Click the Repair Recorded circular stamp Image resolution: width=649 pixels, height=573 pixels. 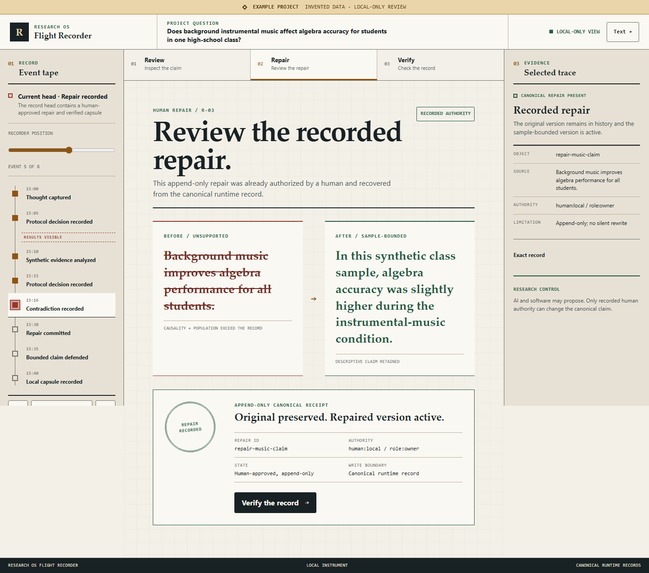click(x=190, y=427)
